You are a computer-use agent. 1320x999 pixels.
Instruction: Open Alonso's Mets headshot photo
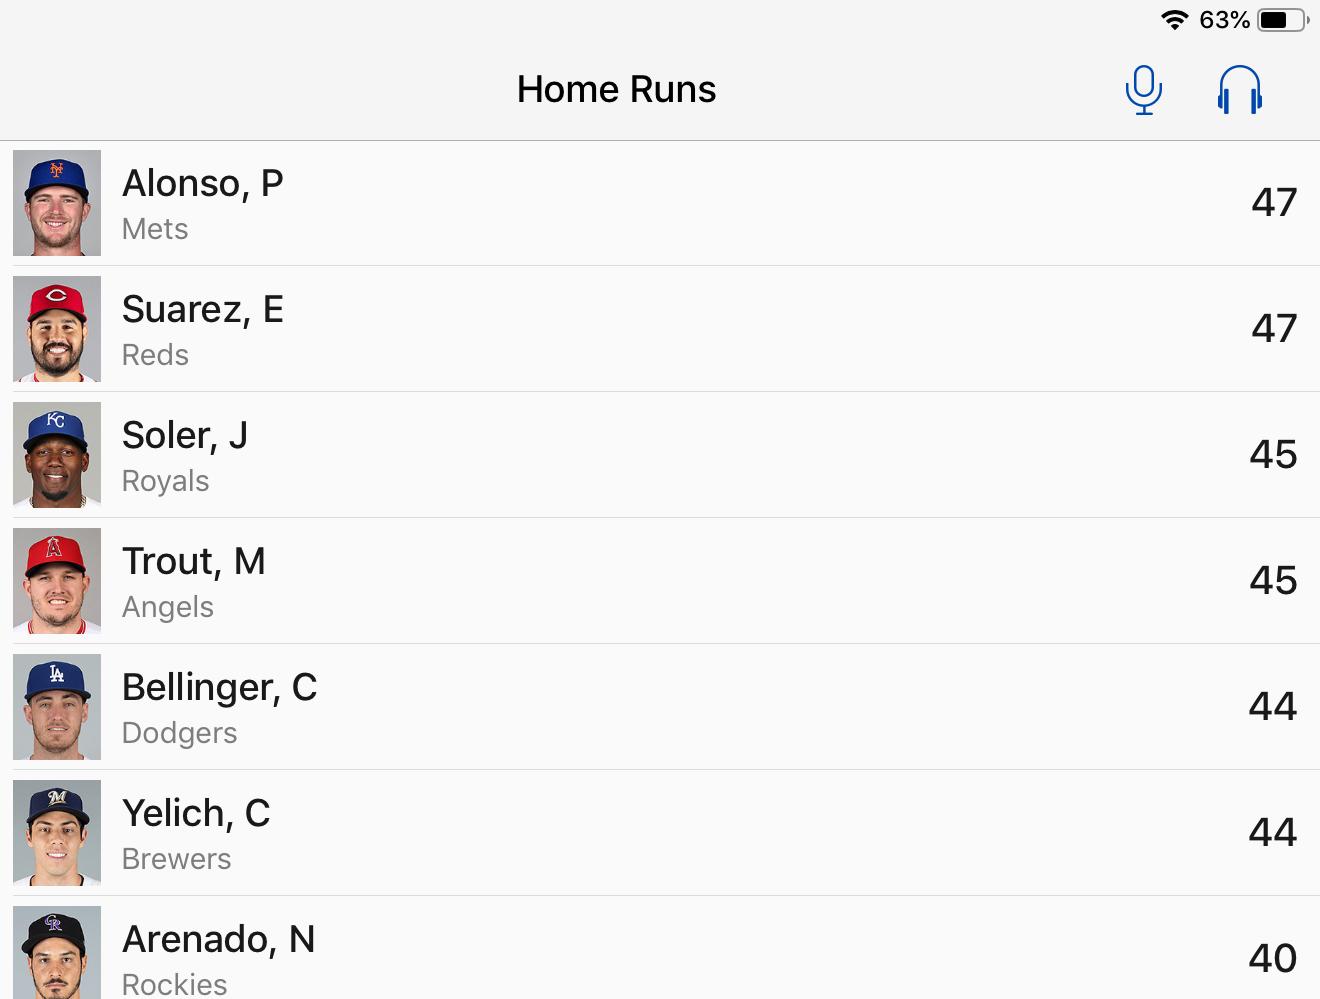pos(57,203)
